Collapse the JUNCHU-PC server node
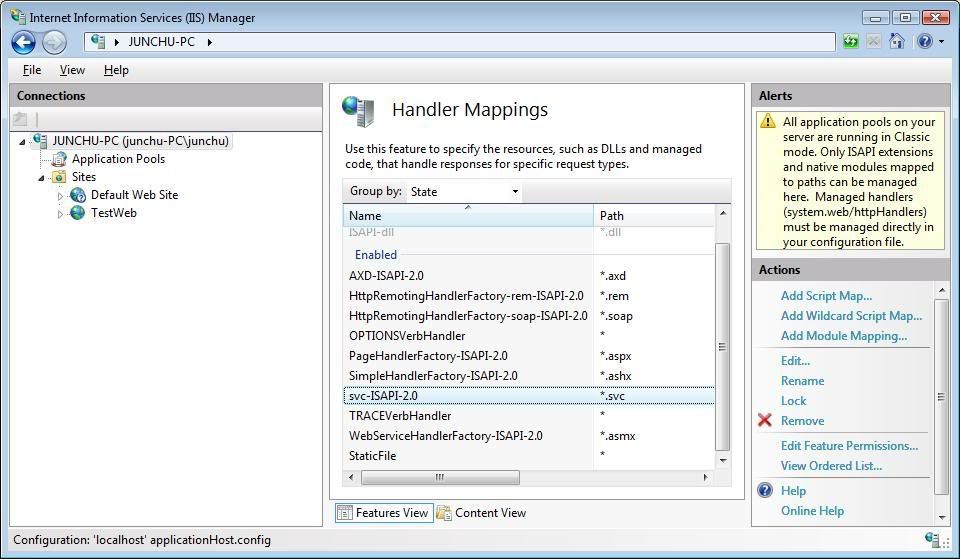The width and height of the screenshot is (960, 559). (x=22, y=142)
